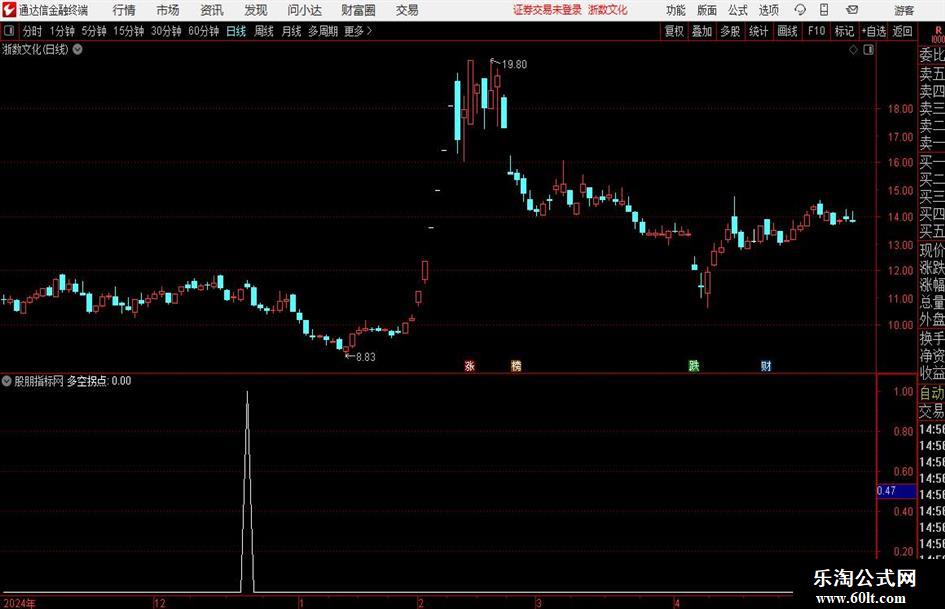
Task: Switch to 15分钟 period
Action: point(129,31)
